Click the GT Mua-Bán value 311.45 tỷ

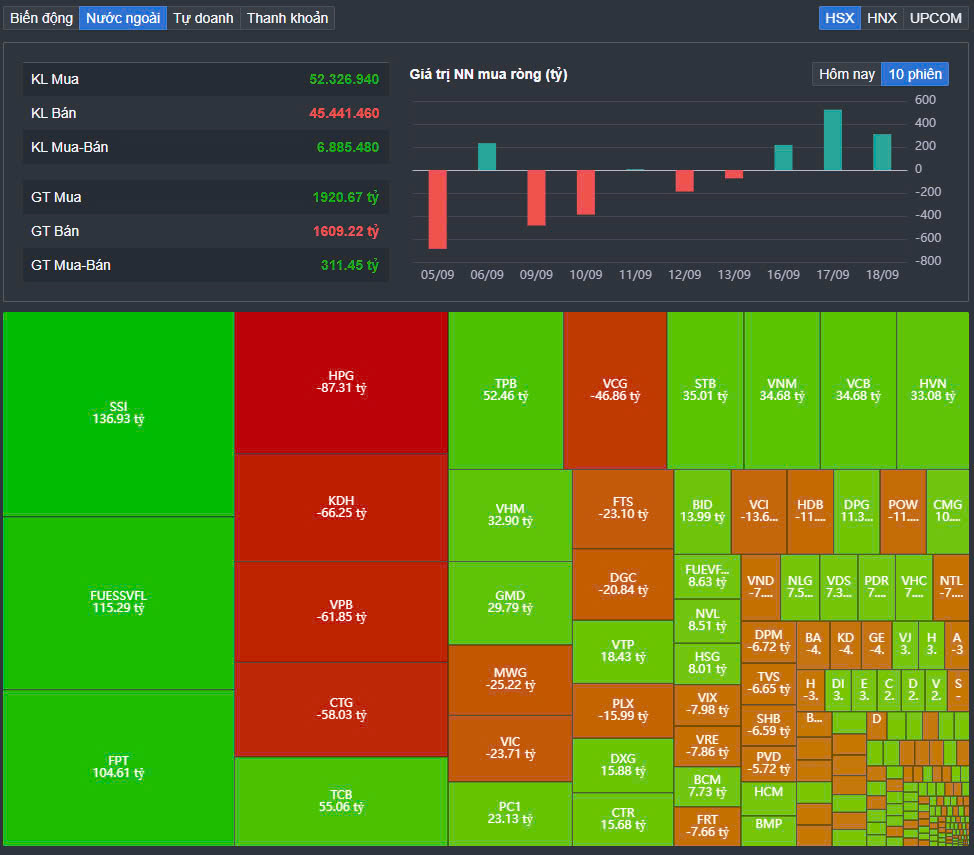349,265
